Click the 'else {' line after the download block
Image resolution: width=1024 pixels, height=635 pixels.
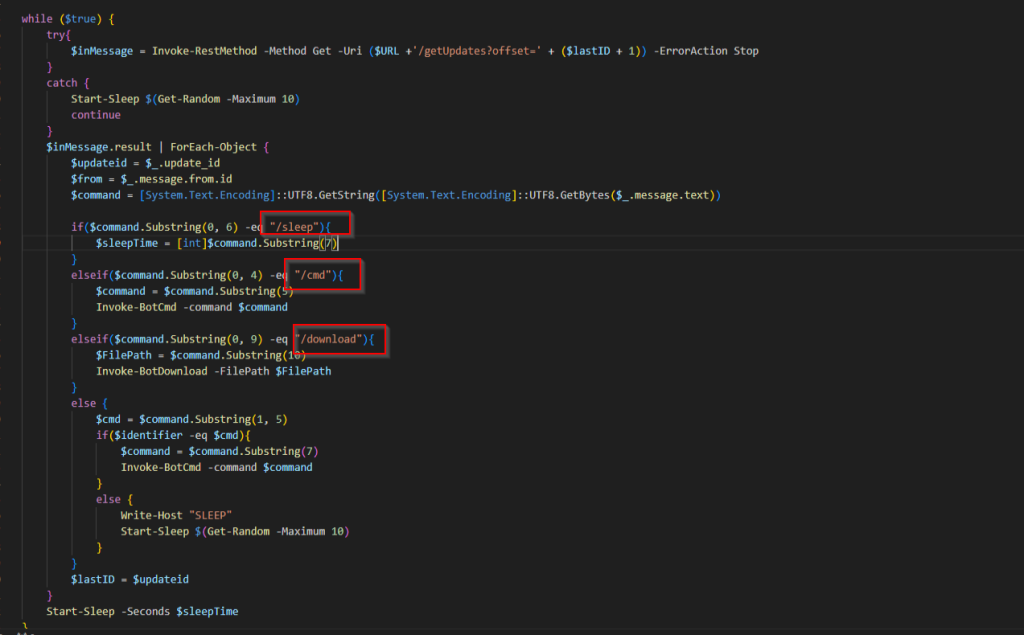pos(89,403)
